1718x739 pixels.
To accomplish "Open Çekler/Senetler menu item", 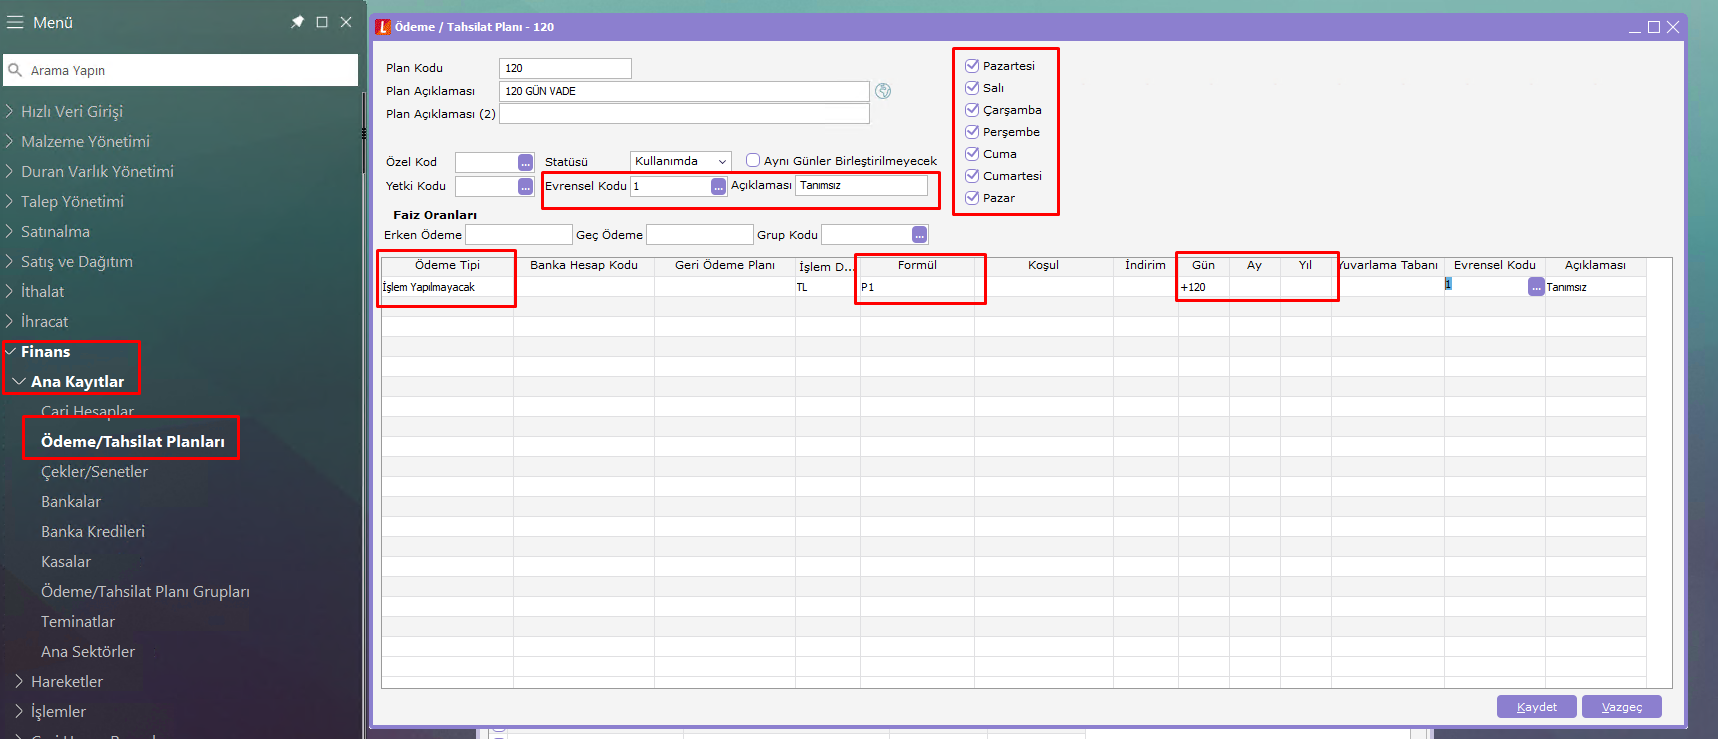I will (x=94, y=471).
